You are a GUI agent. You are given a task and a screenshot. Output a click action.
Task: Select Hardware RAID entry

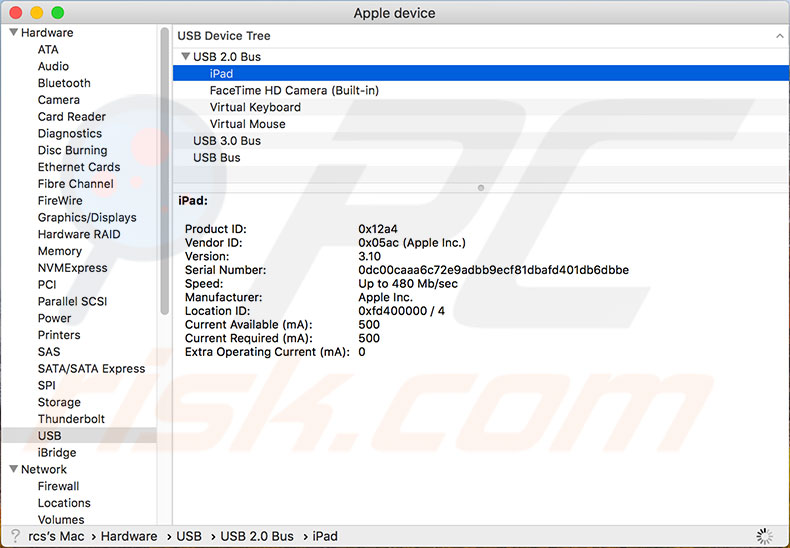79,234
